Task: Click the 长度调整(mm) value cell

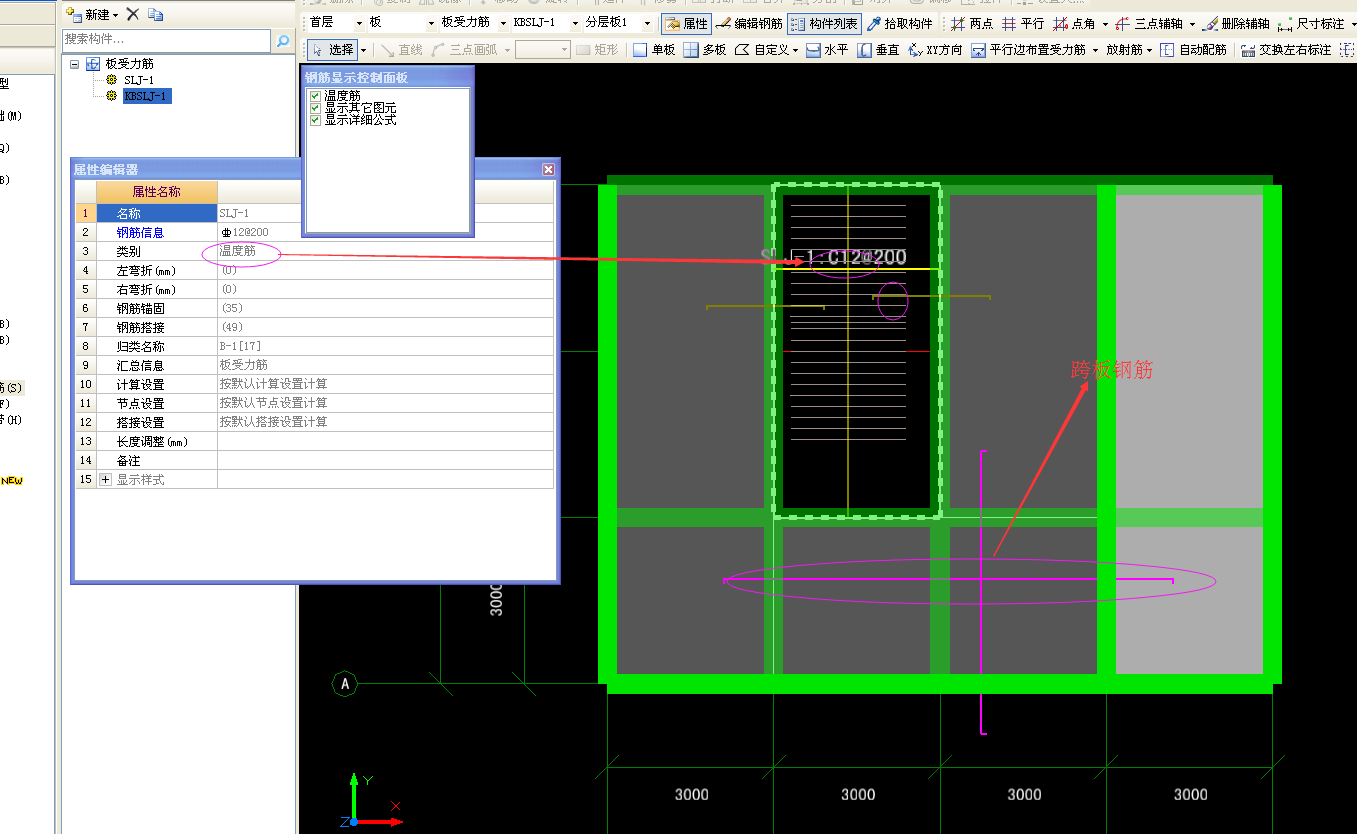Action: coord(385,441)
